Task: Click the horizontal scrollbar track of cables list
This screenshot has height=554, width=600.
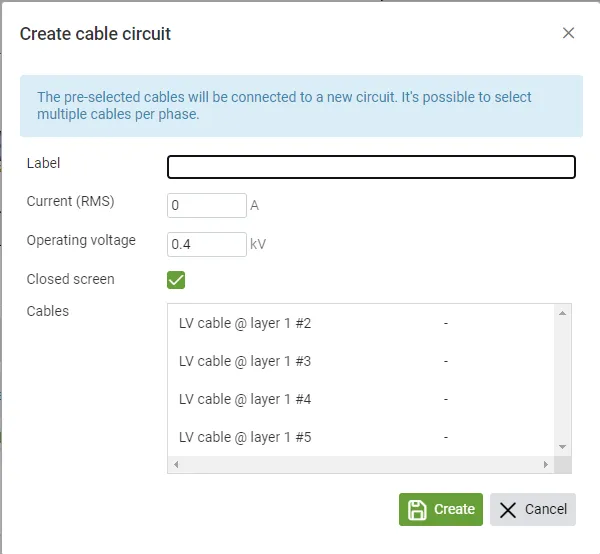Action: pos(360,465)
